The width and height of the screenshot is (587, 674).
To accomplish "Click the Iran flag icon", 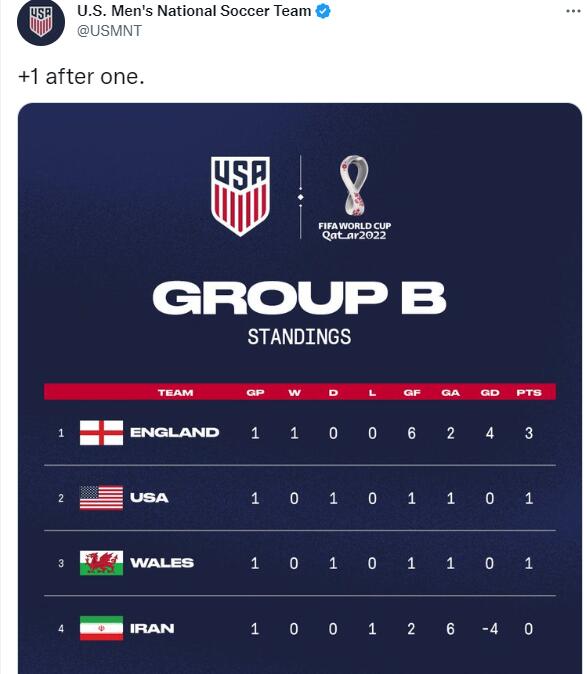I will point(101,628).
